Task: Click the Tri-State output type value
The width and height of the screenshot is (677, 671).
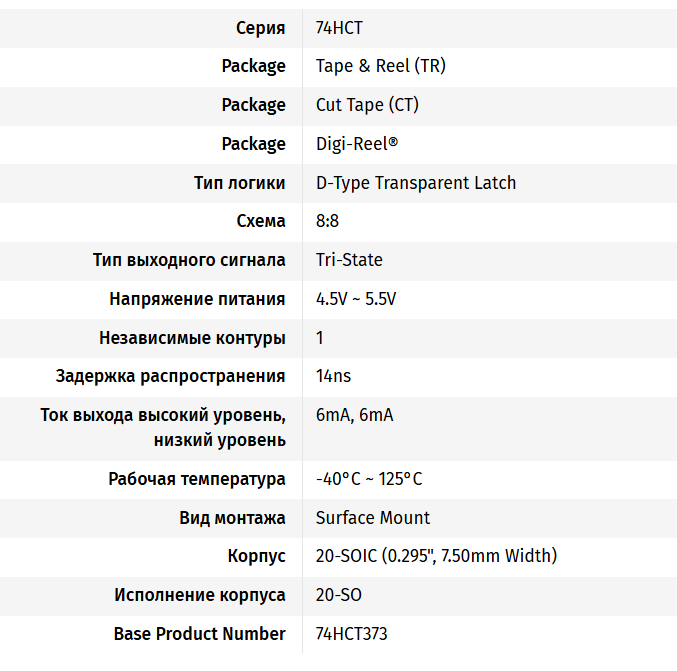Action: 349,260
